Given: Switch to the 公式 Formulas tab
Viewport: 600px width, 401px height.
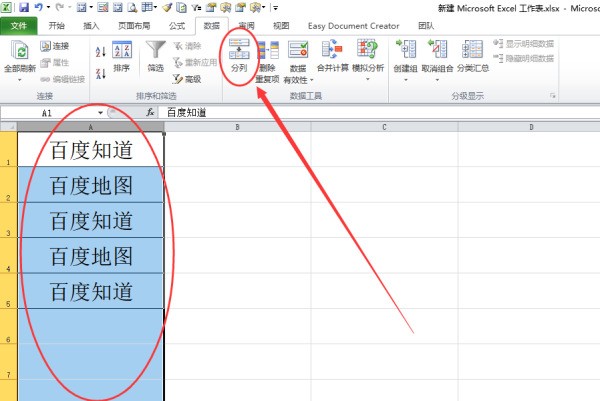Looking at the screenshot, I should point(177,26).
